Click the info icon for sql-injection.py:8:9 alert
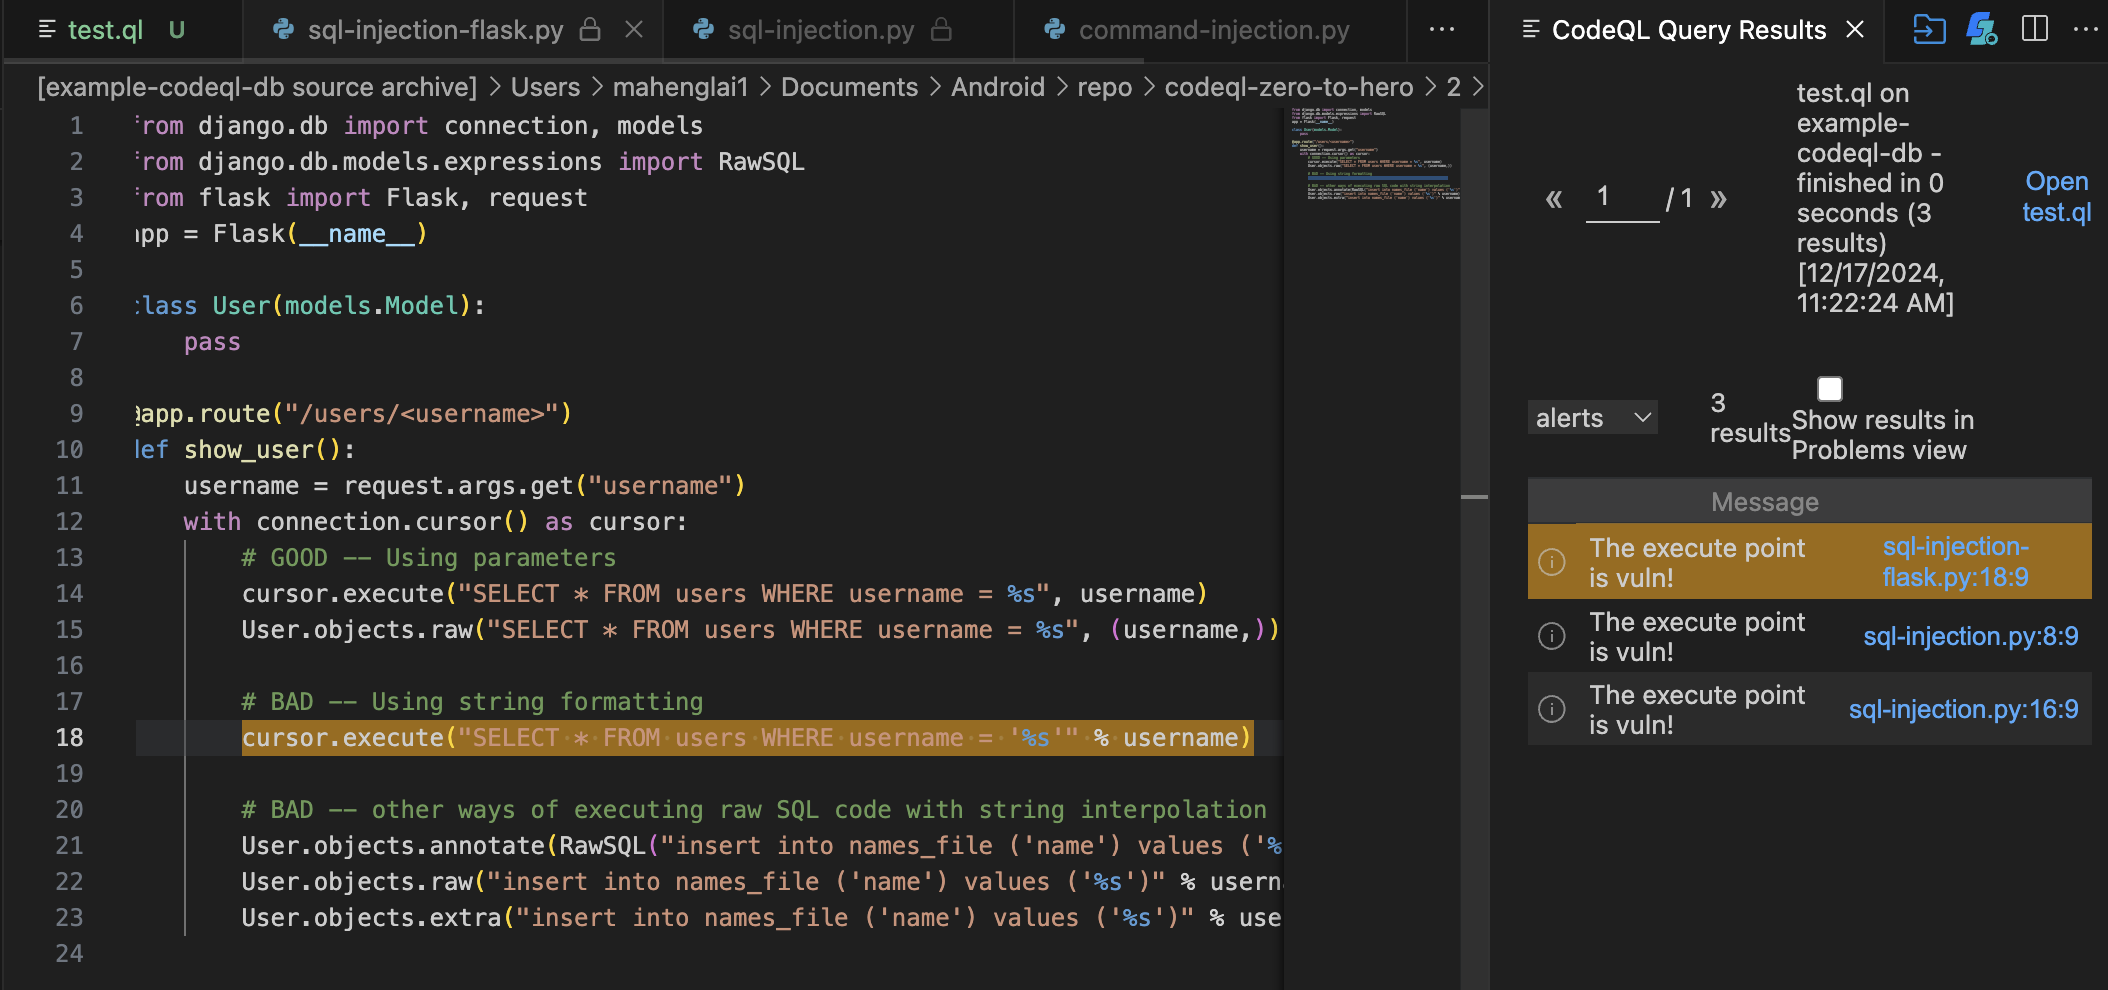Image resolution: width=2108 pixels, height=990 pixels. [1551, 636]
